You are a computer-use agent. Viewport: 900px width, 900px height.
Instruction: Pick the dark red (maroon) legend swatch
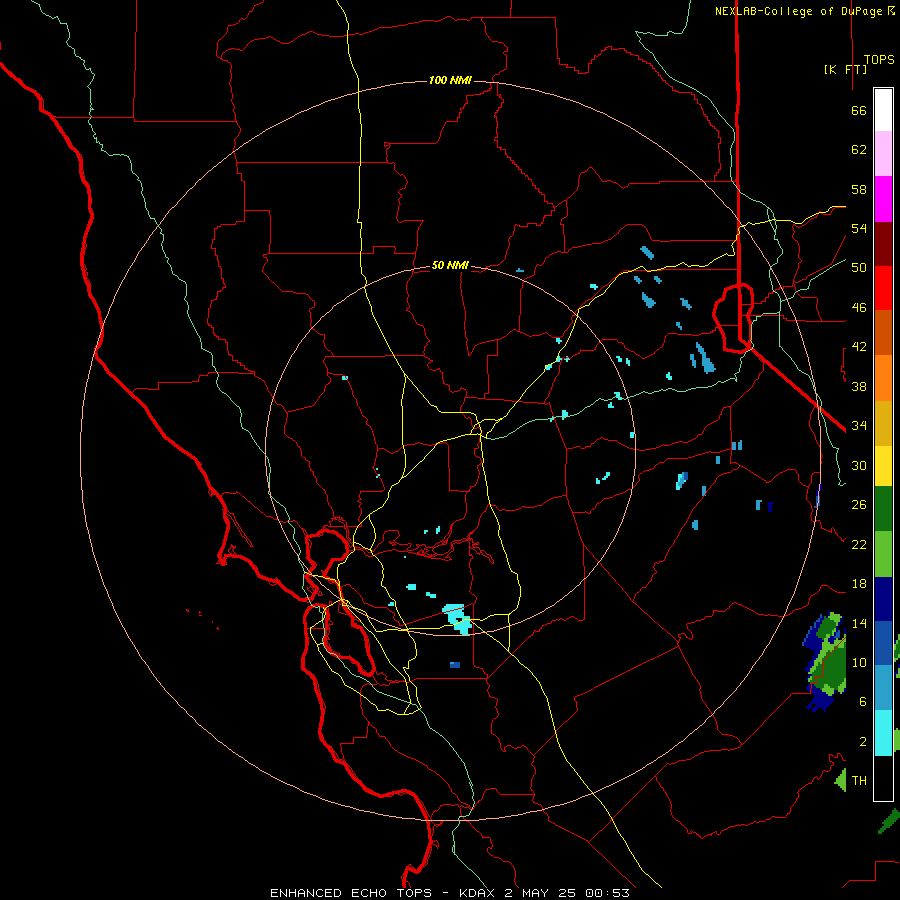(883, 245)
